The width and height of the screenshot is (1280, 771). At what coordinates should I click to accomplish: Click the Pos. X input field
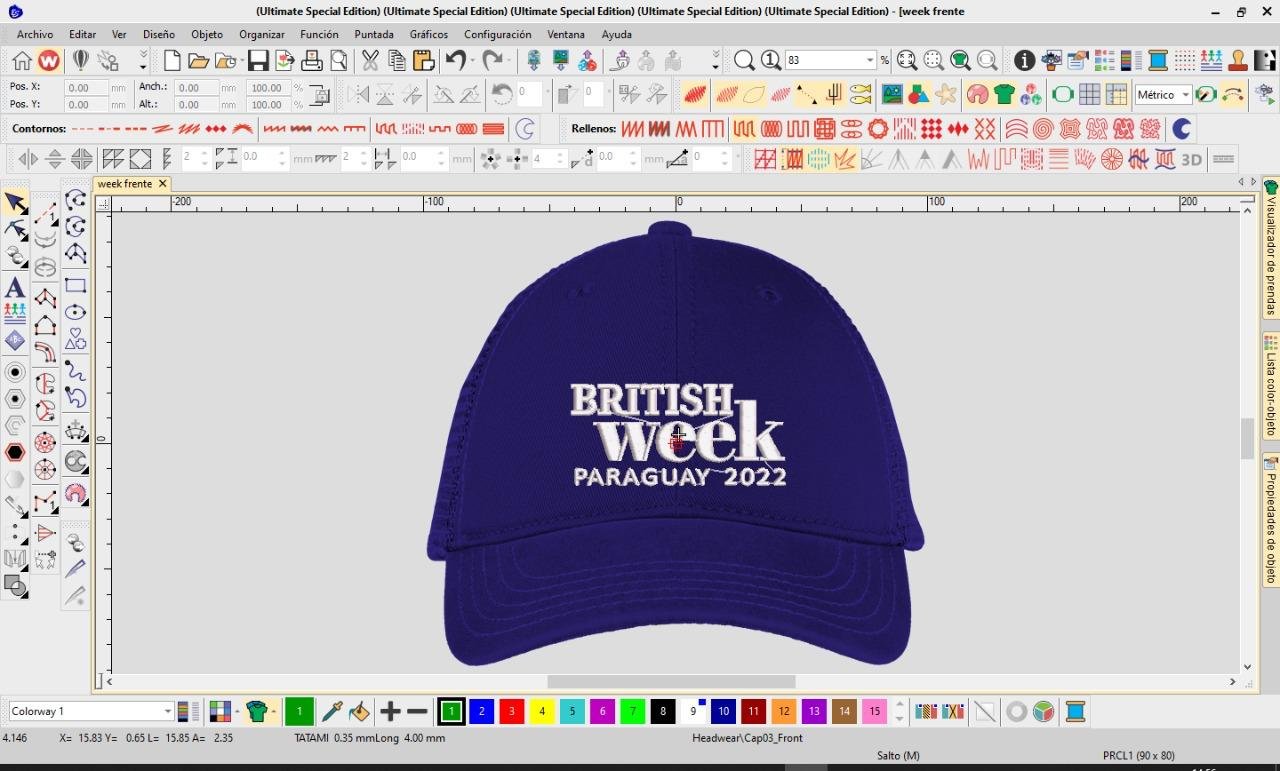[86, 87]
